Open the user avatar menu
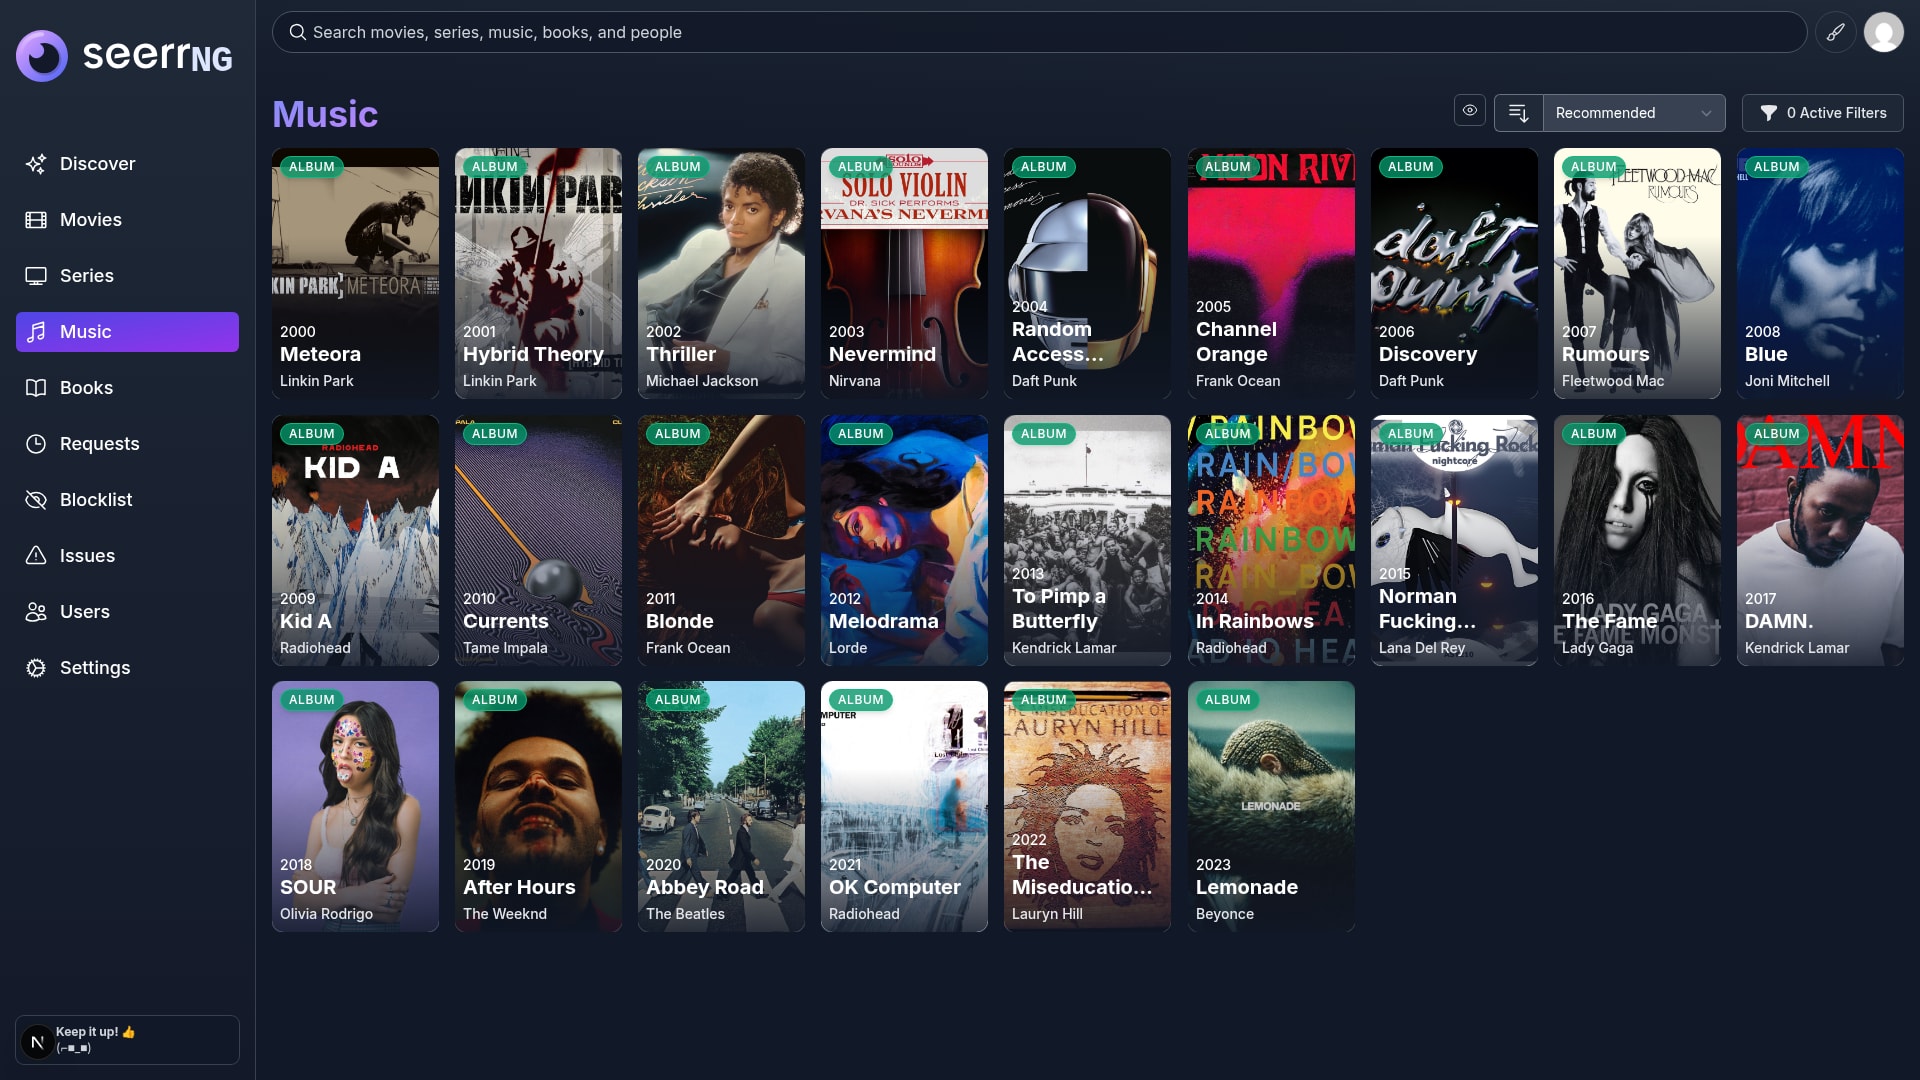Screen dimensions: 1920x1080 pos(1884,32)
